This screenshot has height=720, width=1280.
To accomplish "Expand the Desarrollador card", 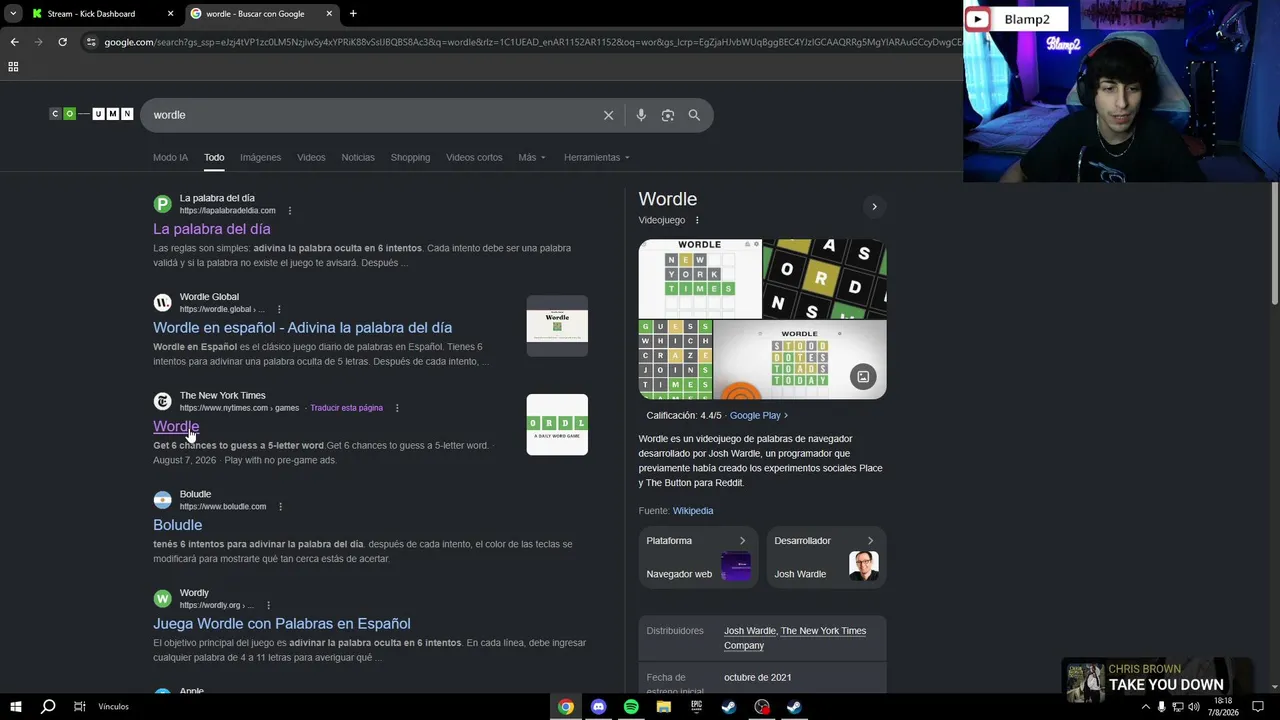I will pos(826,557).
